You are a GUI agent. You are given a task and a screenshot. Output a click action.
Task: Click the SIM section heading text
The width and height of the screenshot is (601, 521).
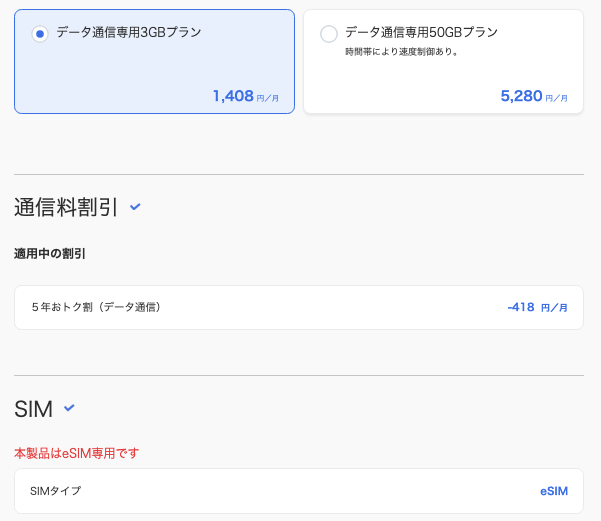click(x=34, y=409)
